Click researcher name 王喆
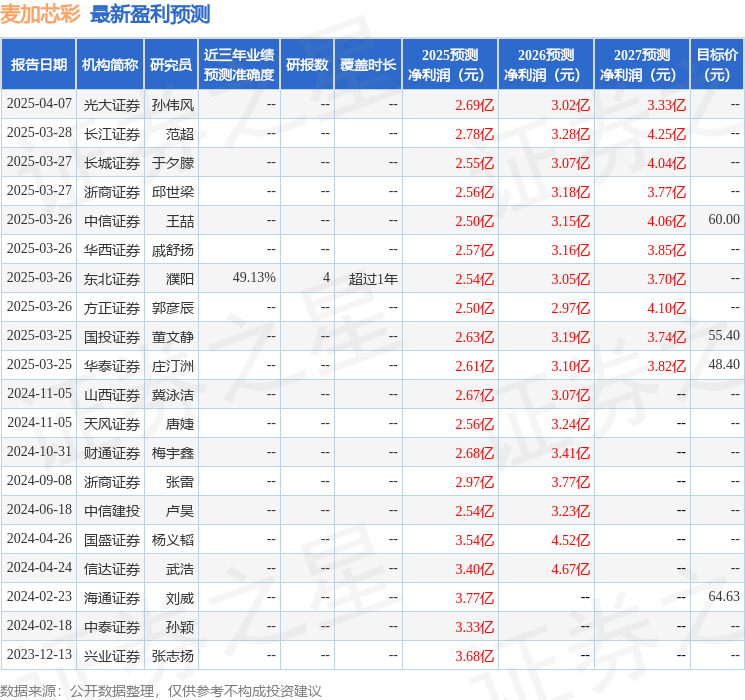745x700 pixels. coord(180,221)
